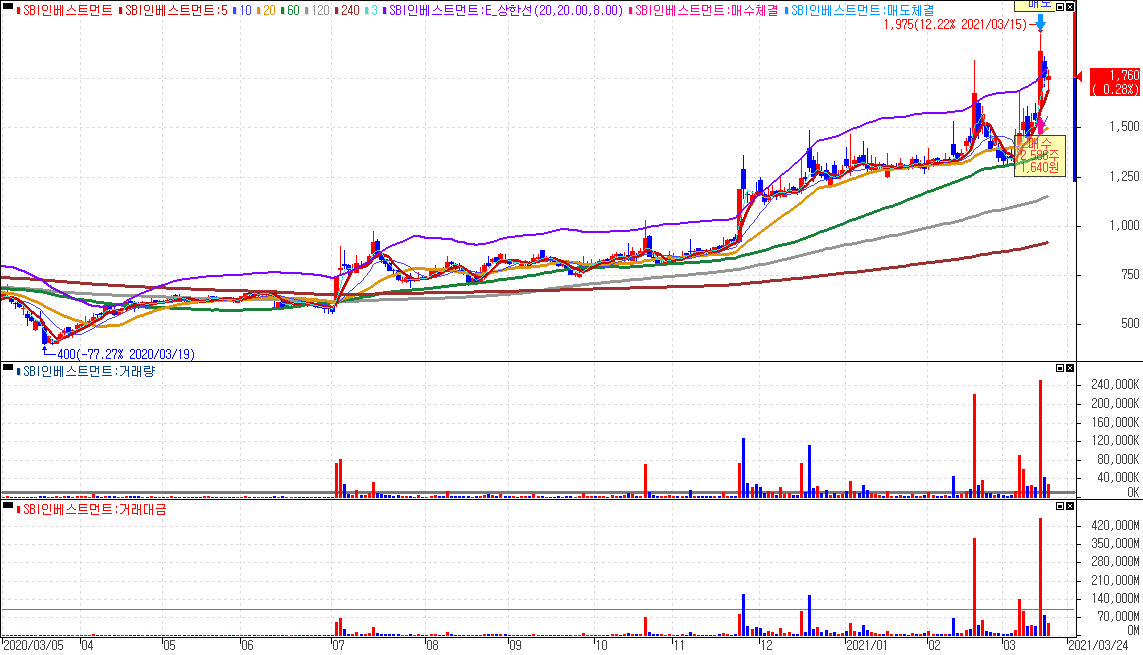Click the 120,000K volume axis label

(x=1115, y=440)
